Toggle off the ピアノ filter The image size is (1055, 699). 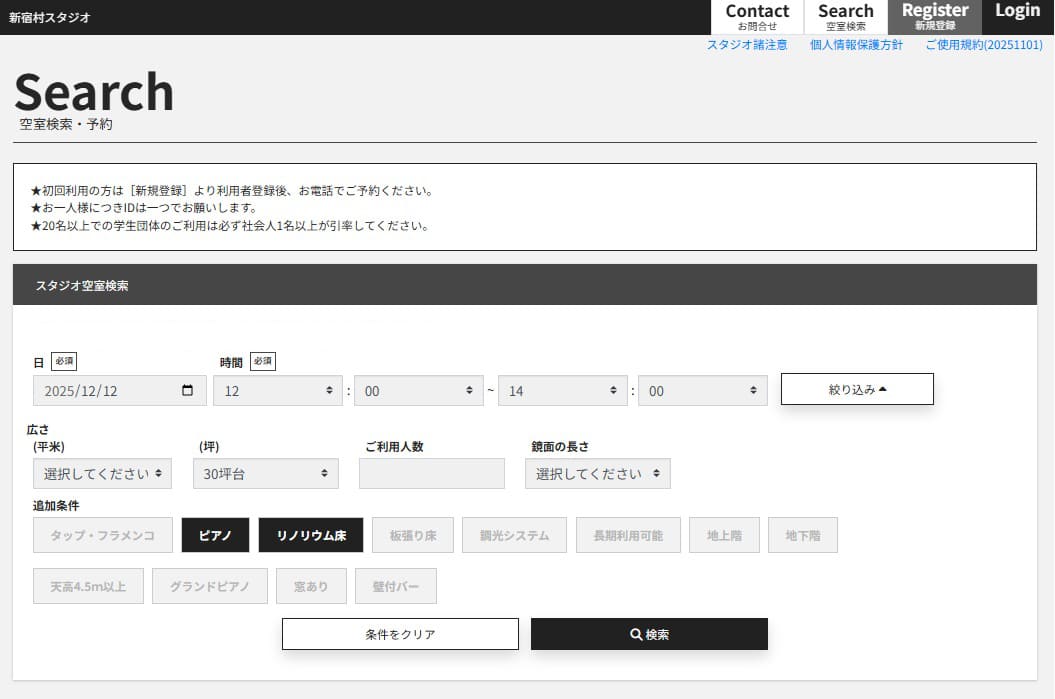pyautogui.click(x=215, y=535)
